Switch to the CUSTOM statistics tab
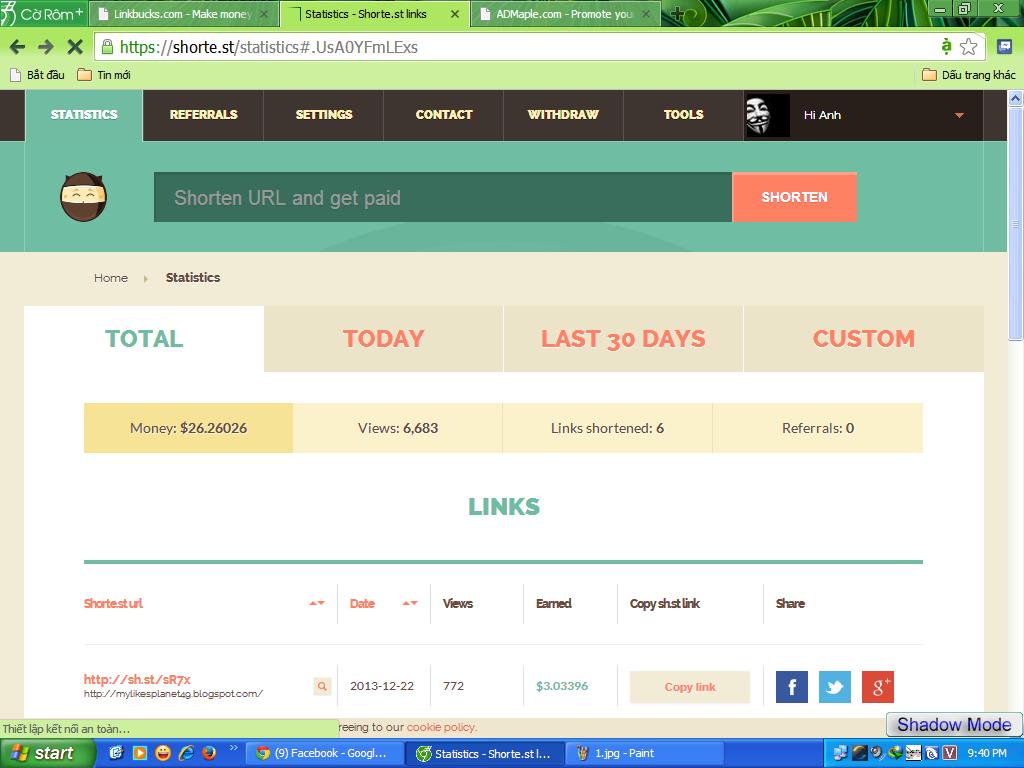 (x=863, y=339)
